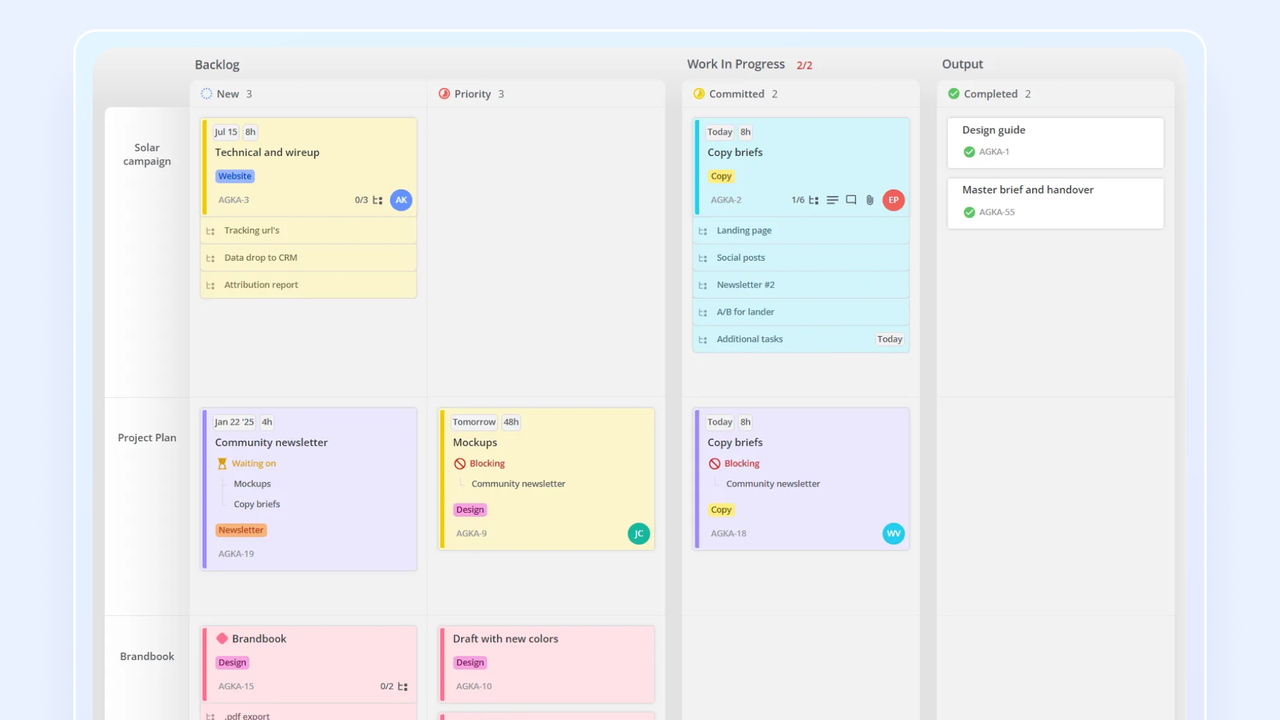This screenshot has width=1280, height=720.
Task: Click the JC avatar on Mockups card
Action: click(x=639, y=533)
